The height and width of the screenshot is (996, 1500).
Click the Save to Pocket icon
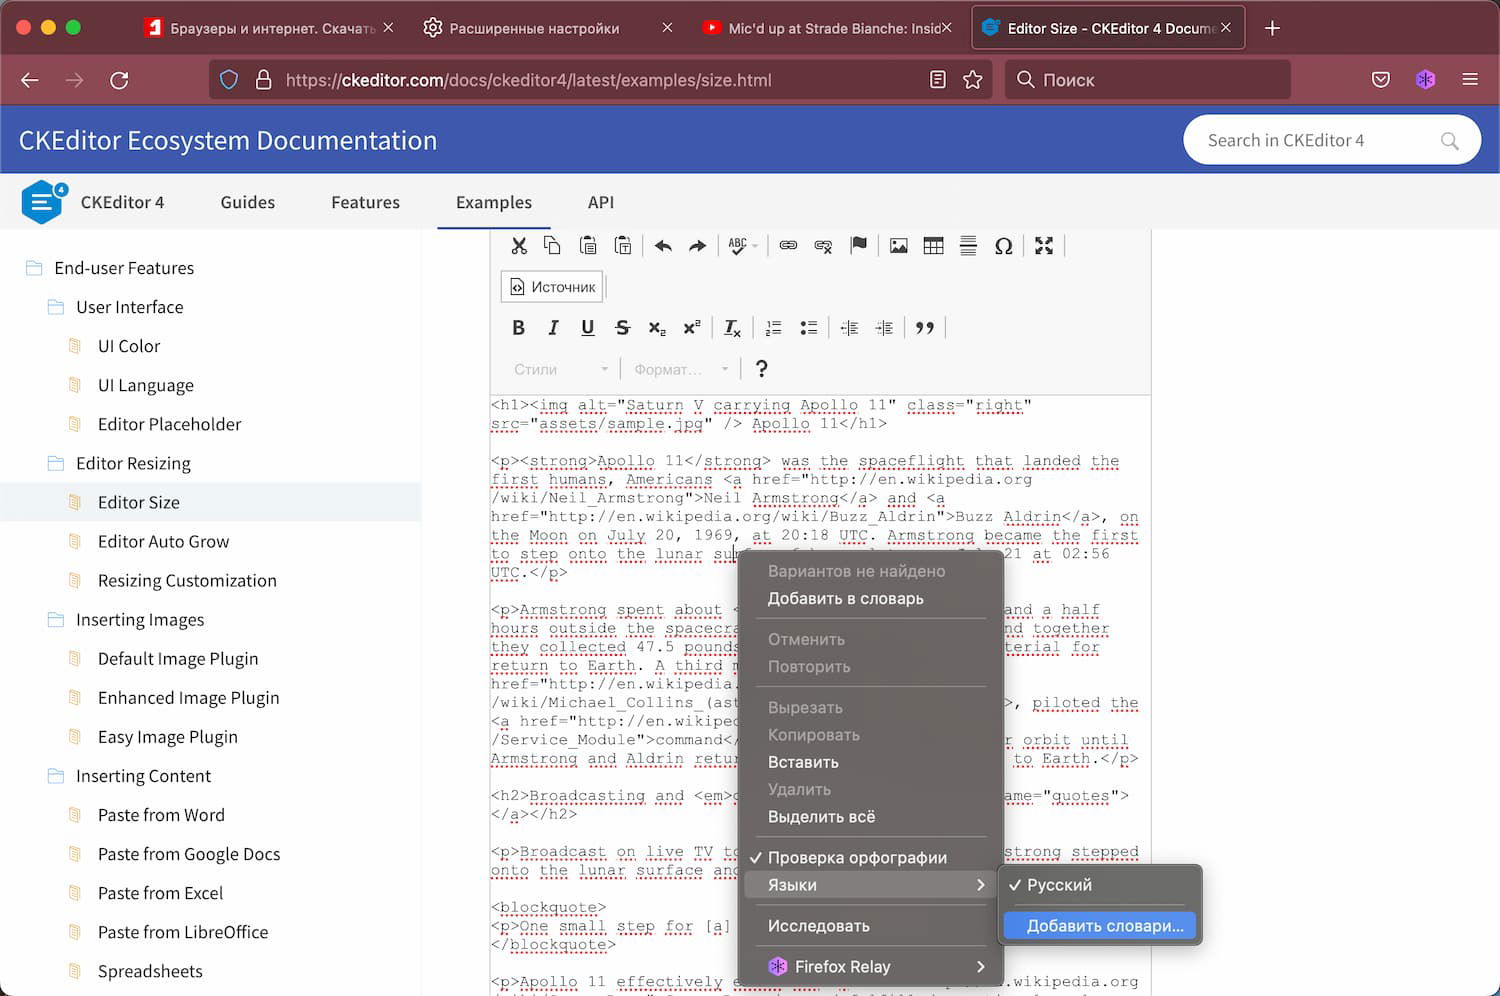click(x=1381, y=80)
